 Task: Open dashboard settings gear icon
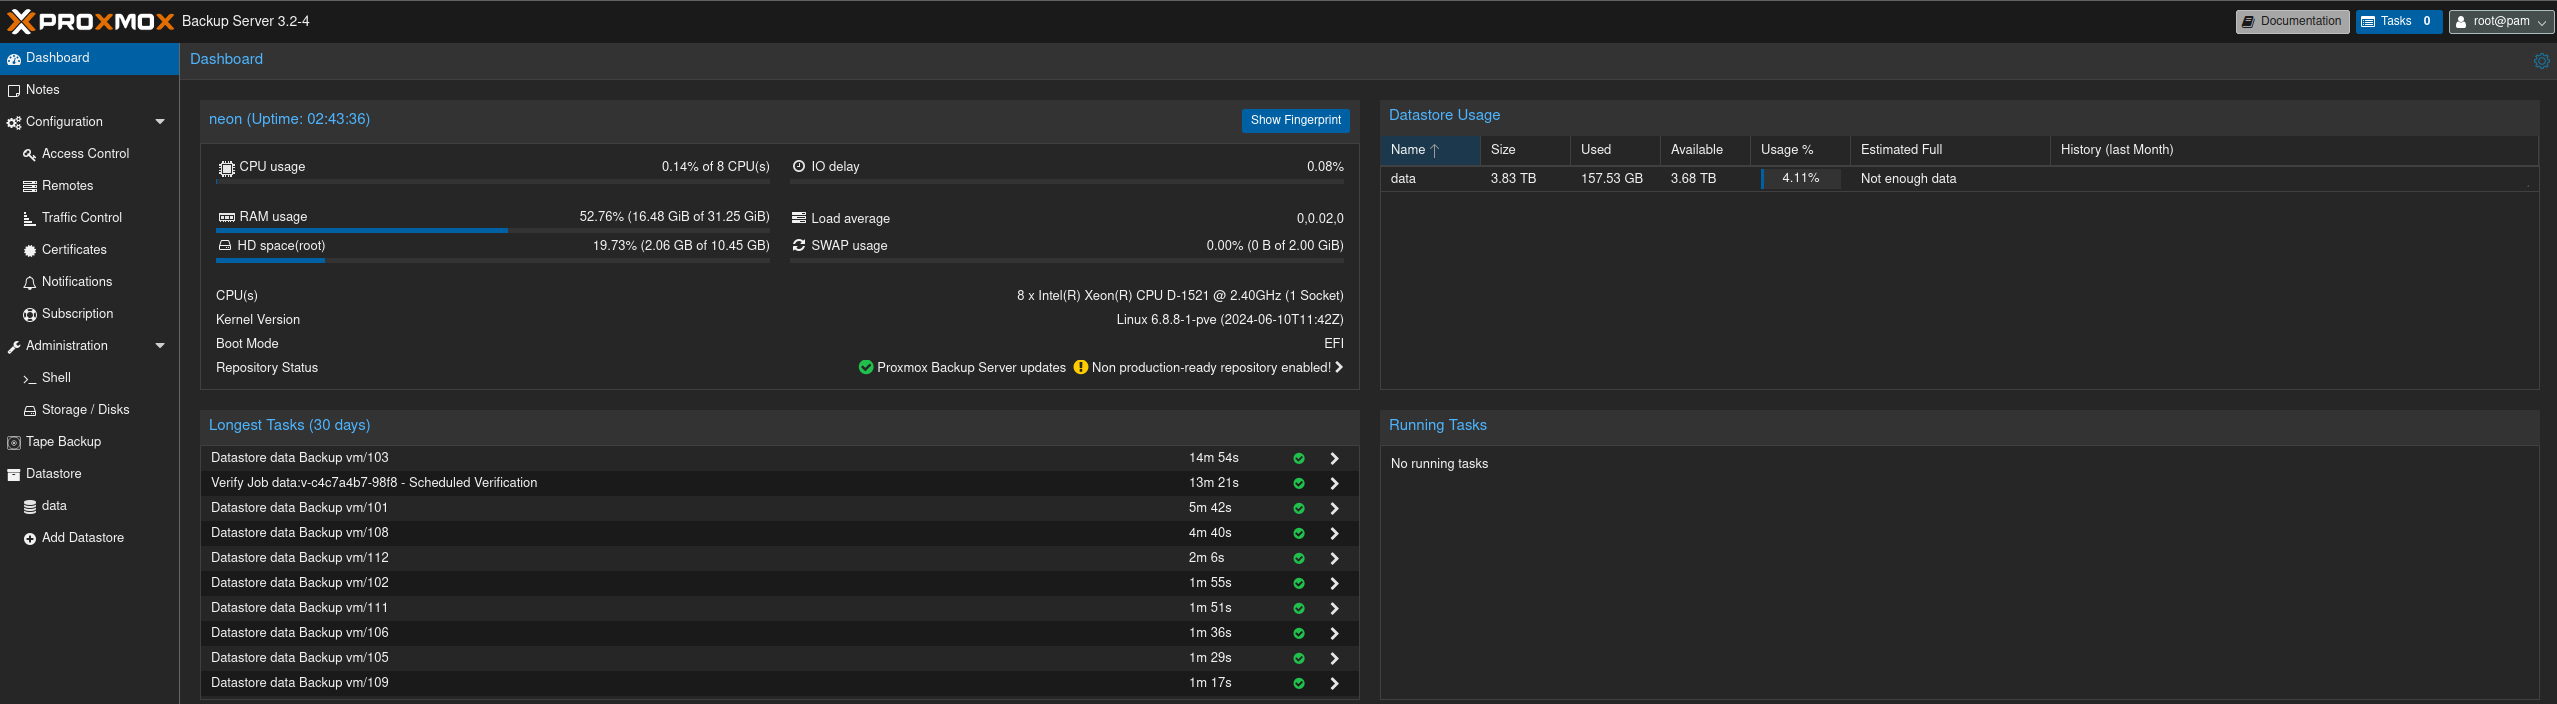point(2541,61)
